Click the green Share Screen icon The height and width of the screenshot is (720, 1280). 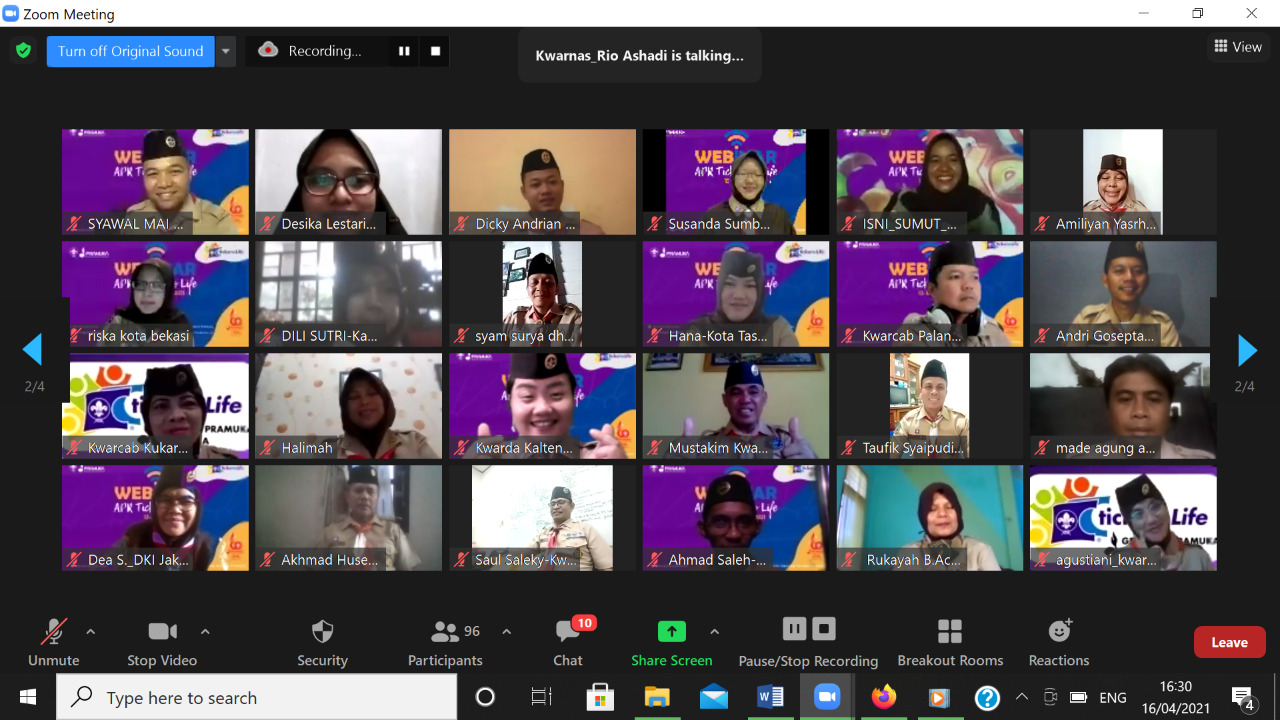tap(671, 631)
